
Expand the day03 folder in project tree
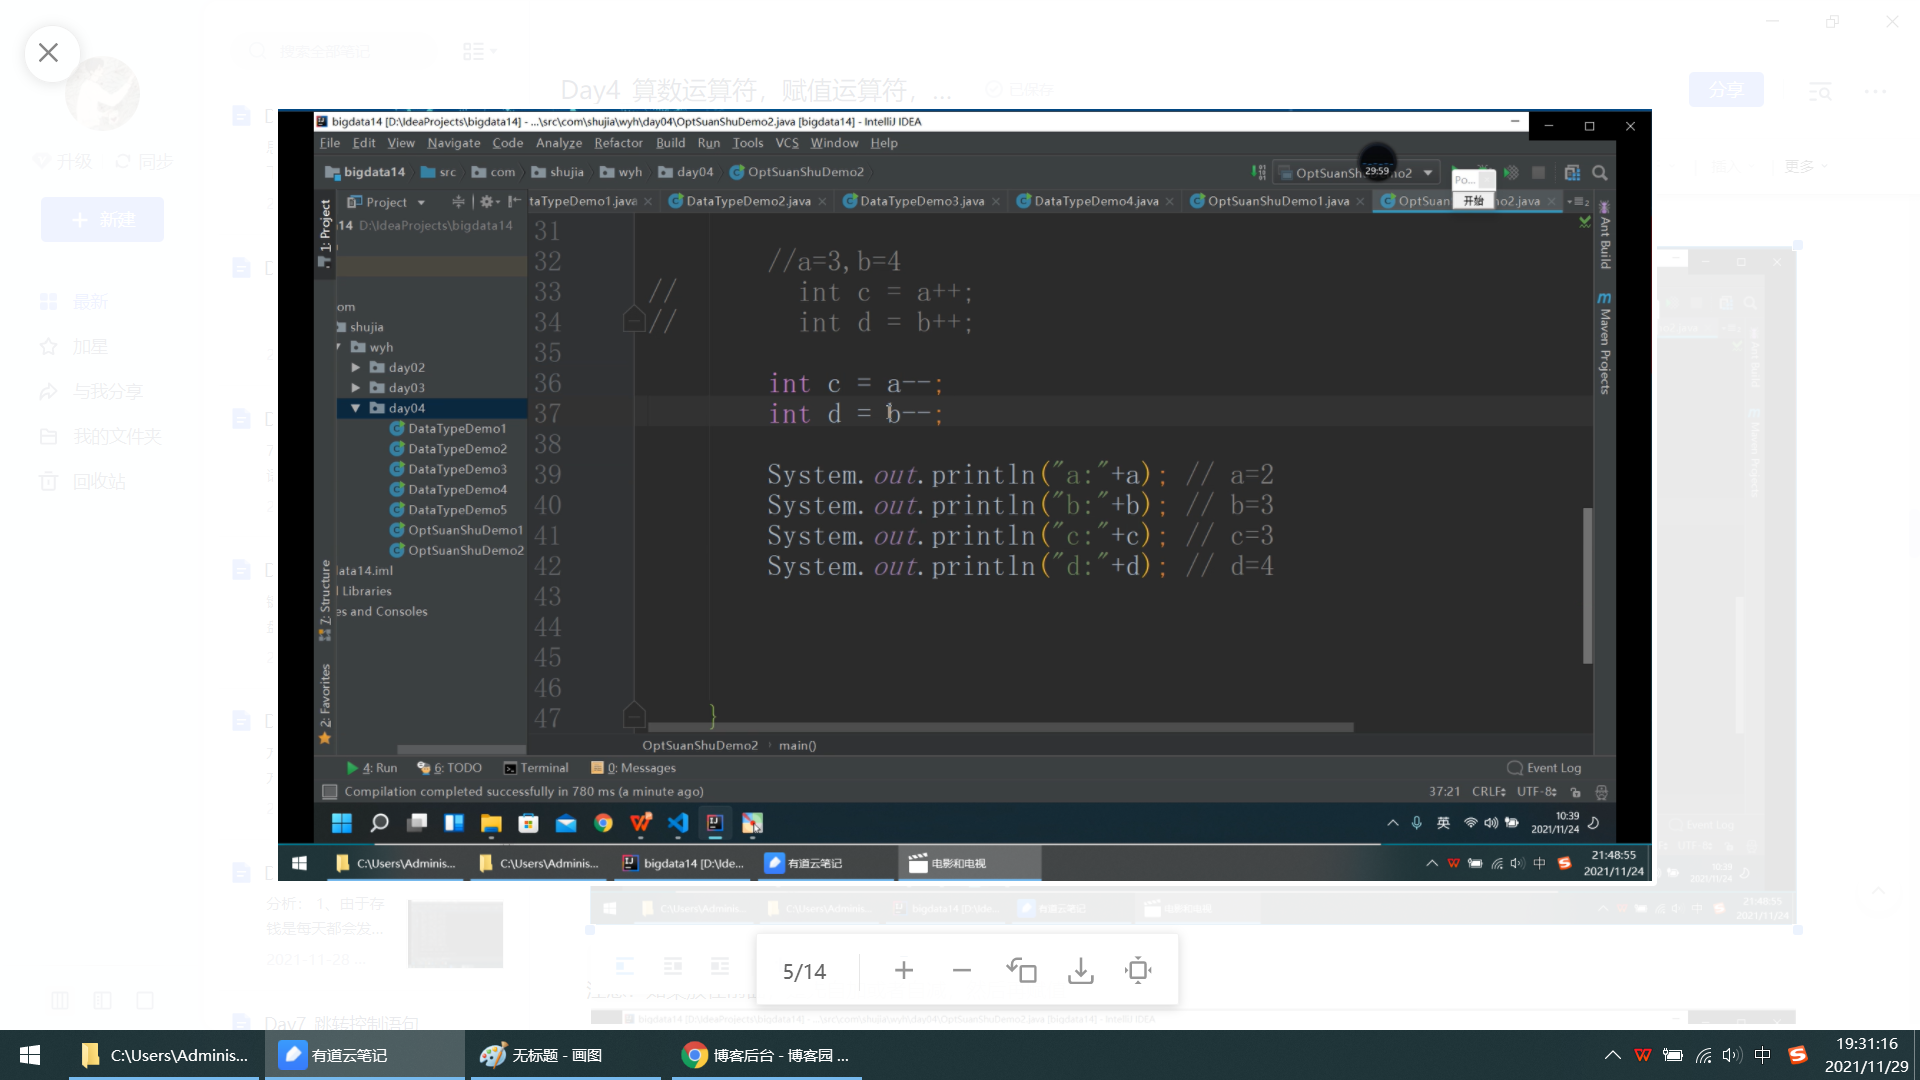[x=356, y=388]
